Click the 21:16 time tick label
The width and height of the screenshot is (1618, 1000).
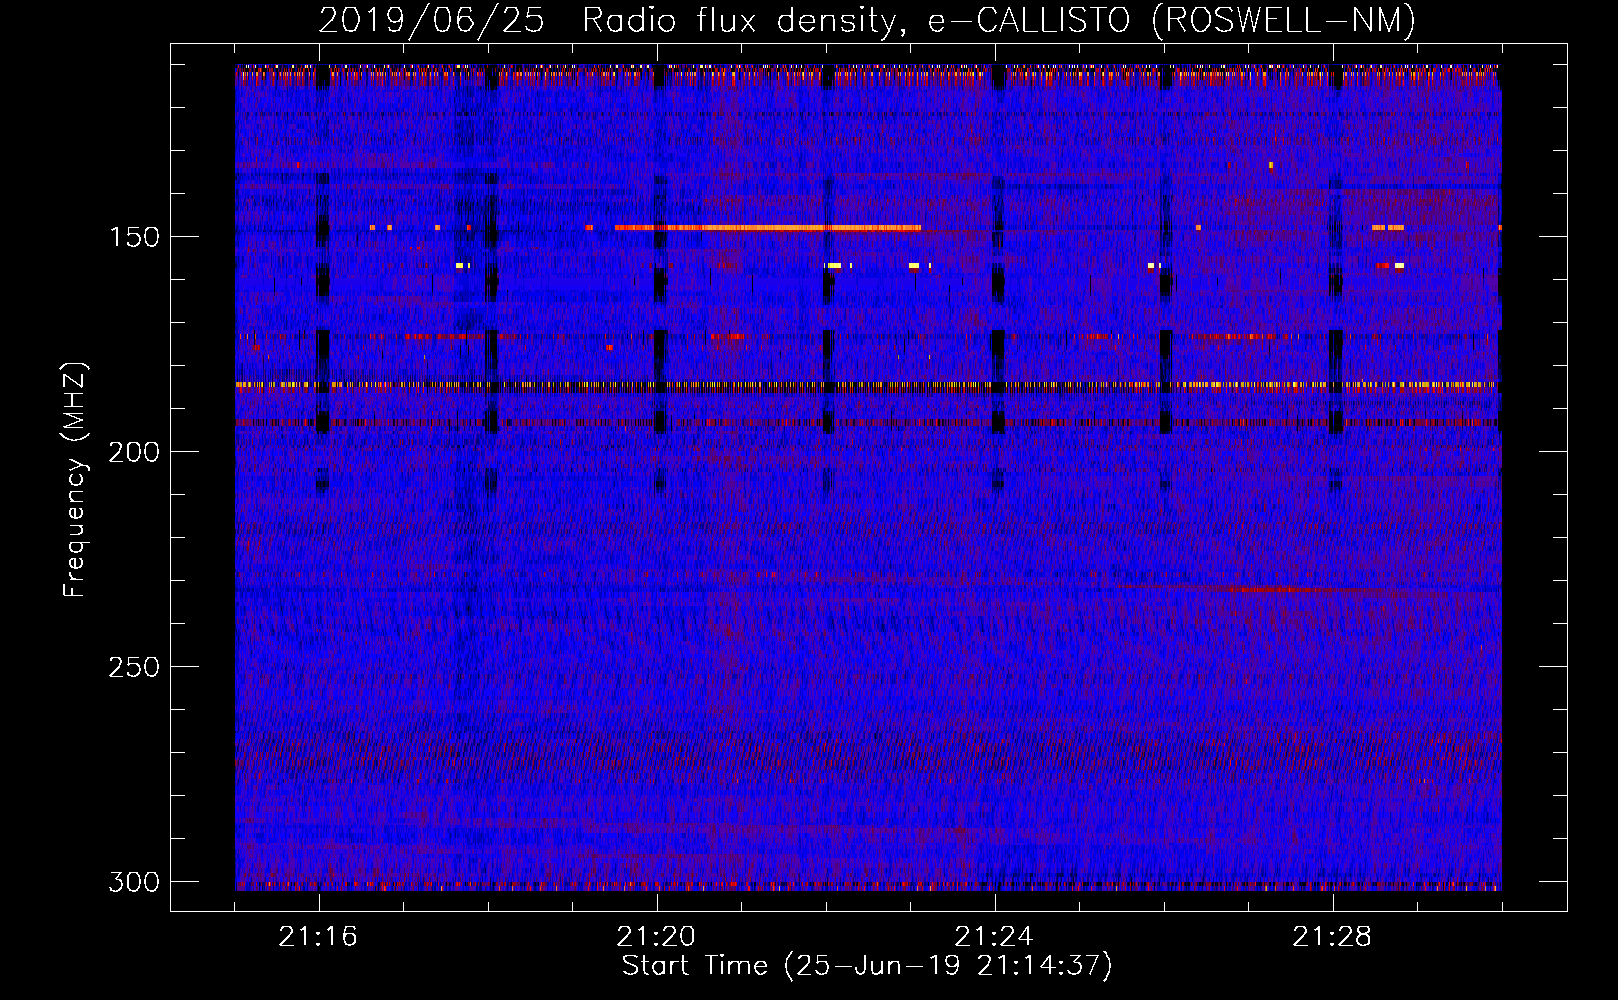(x=318, y=936)
